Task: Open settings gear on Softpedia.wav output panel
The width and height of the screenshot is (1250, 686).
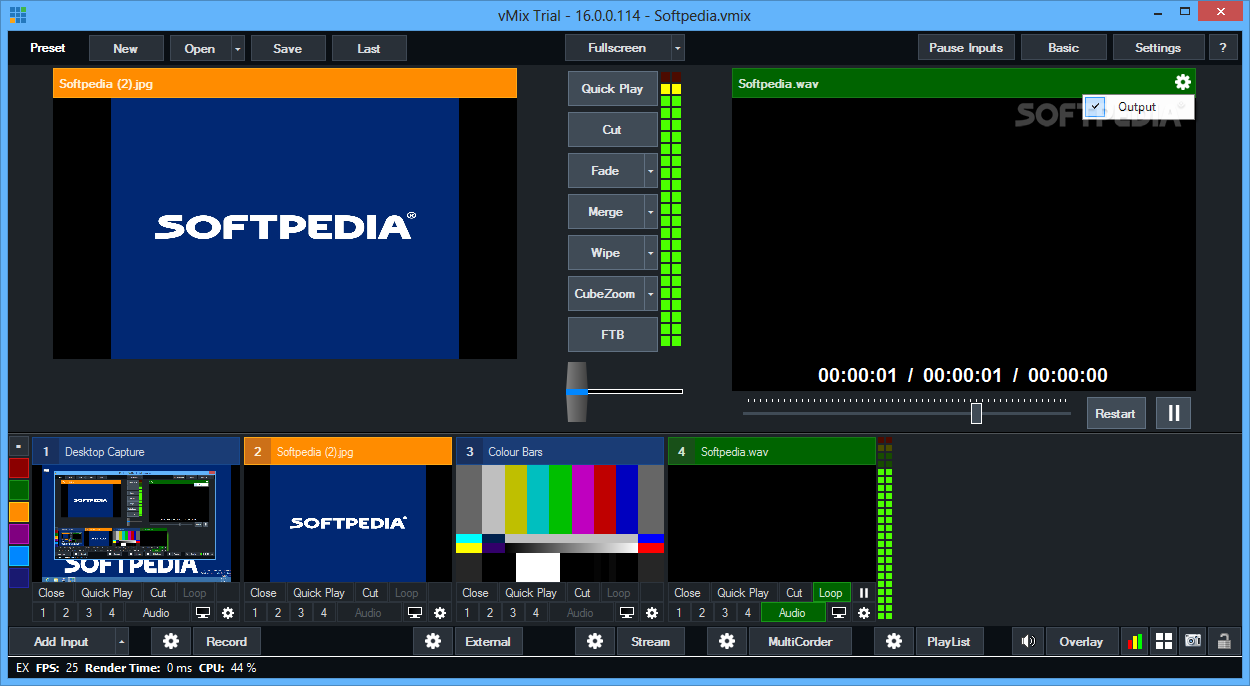Action: 1182,83
